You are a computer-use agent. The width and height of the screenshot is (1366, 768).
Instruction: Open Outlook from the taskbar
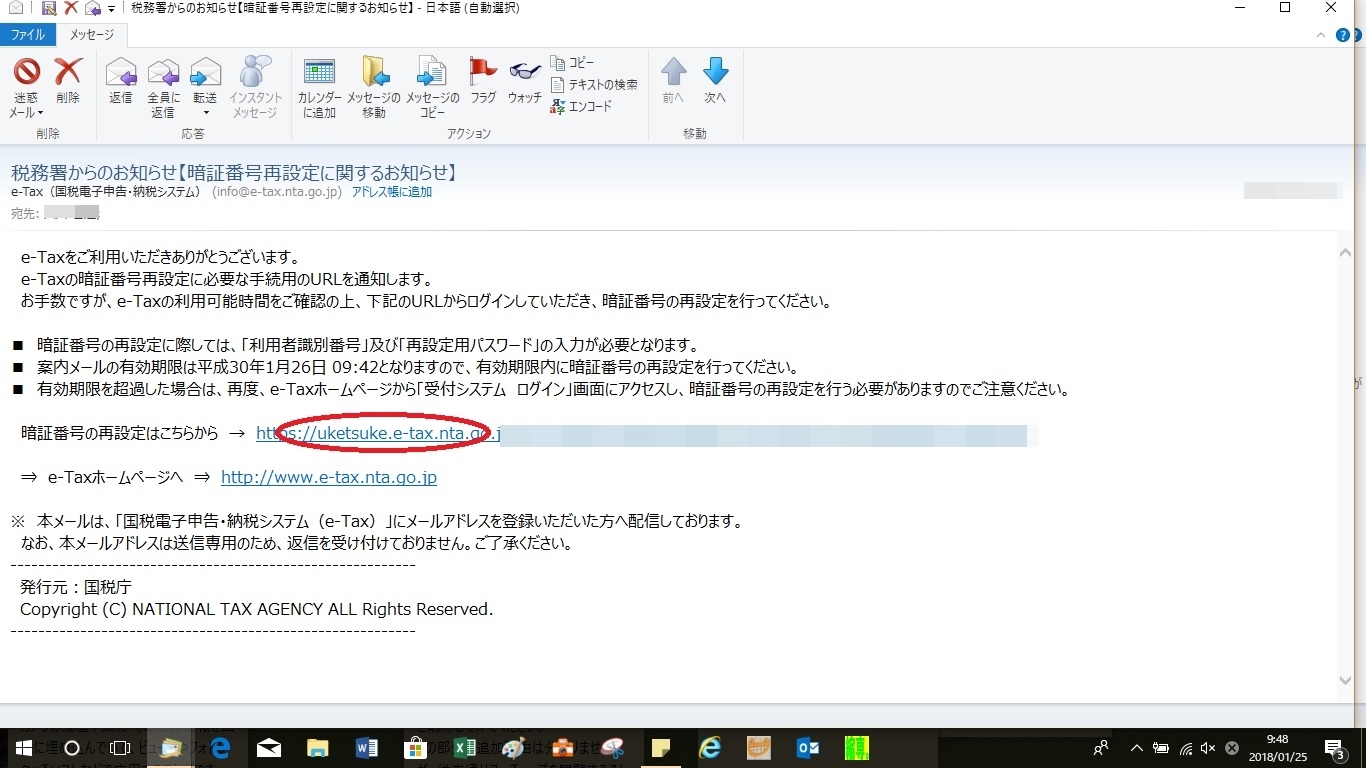[x=807, y=748]
